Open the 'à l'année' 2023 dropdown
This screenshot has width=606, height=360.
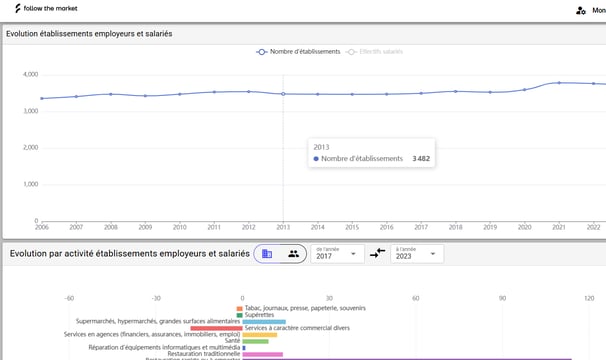click(x=417, y=254)
